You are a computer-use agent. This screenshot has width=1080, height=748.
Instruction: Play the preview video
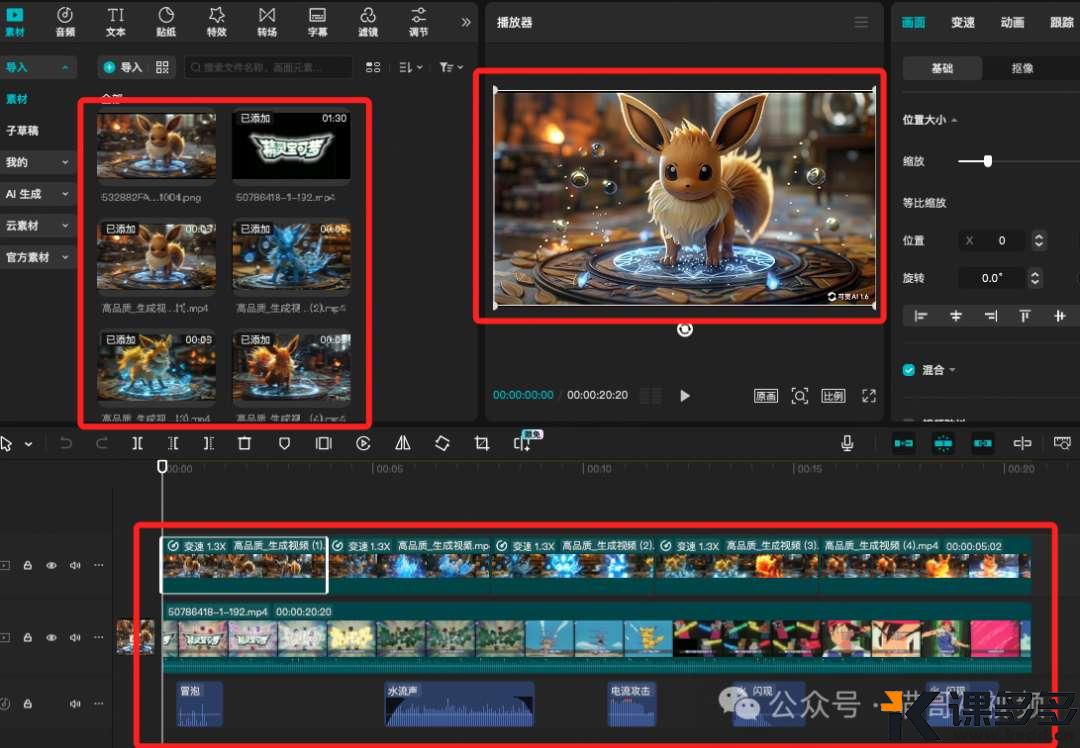coord(685,395)
